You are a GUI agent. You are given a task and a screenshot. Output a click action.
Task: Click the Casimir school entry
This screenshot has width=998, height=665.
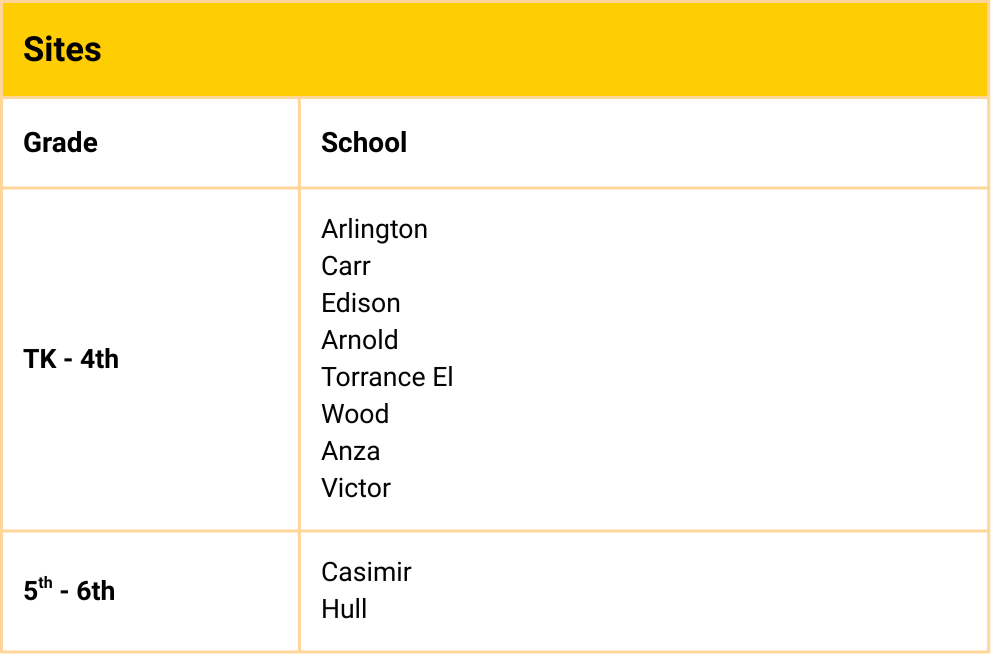click(366, 572)
